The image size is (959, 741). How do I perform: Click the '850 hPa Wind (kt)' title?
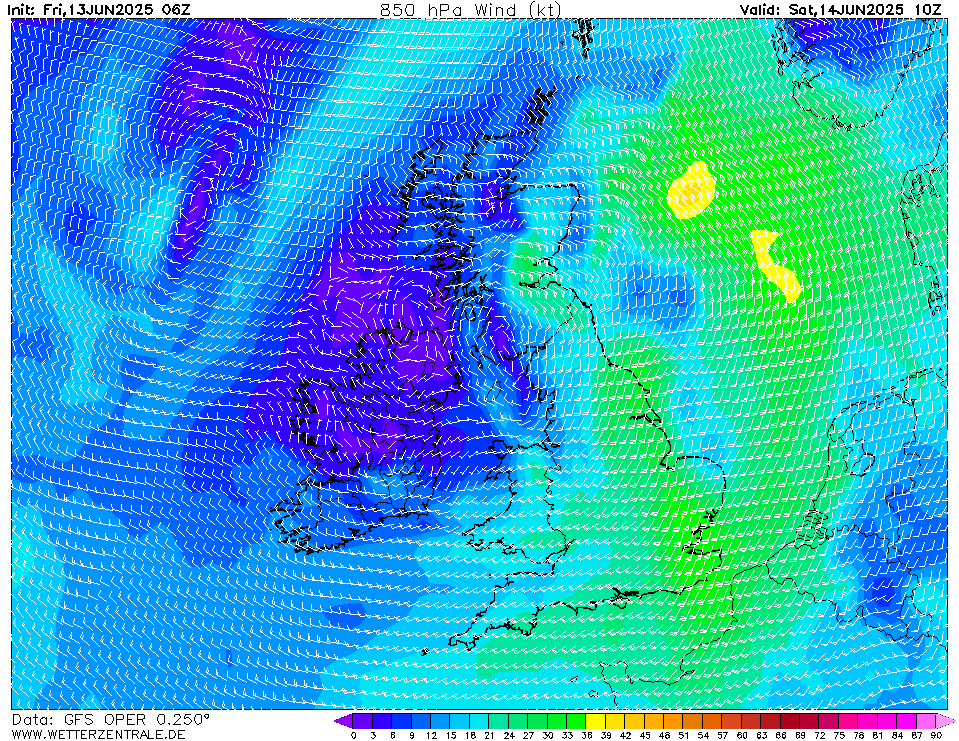pyautogui.click(x=470, y=10)
